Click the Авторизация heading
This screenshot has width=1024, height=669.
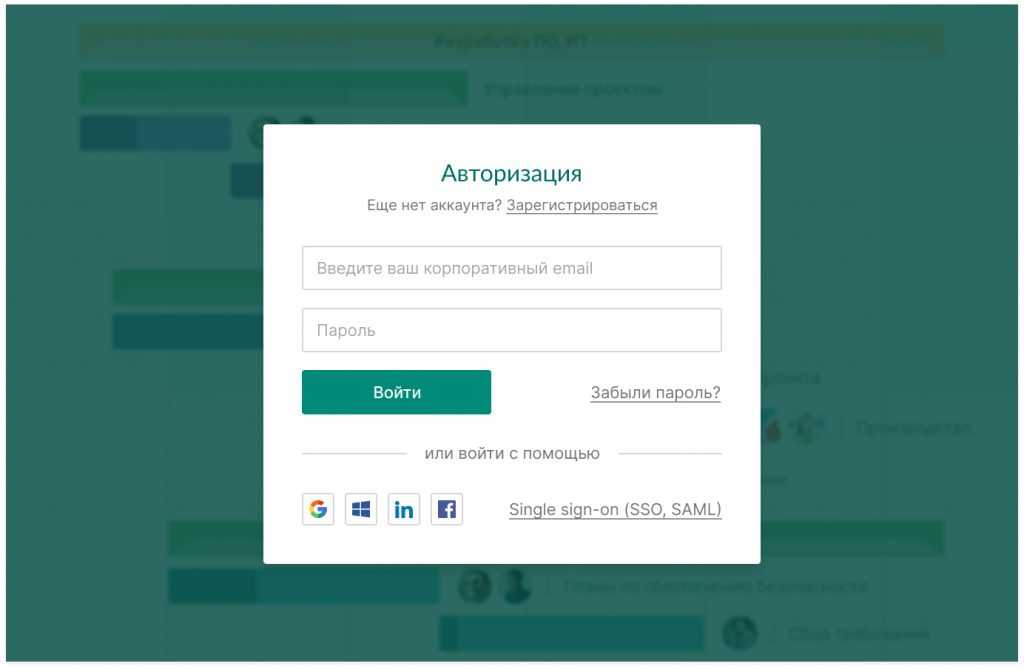point(511,173)
